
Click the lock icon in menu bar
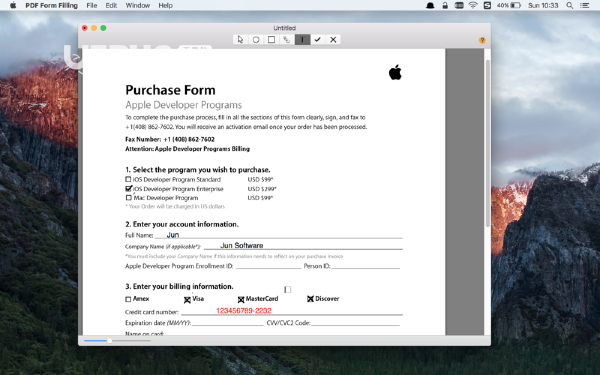(445, 5)
